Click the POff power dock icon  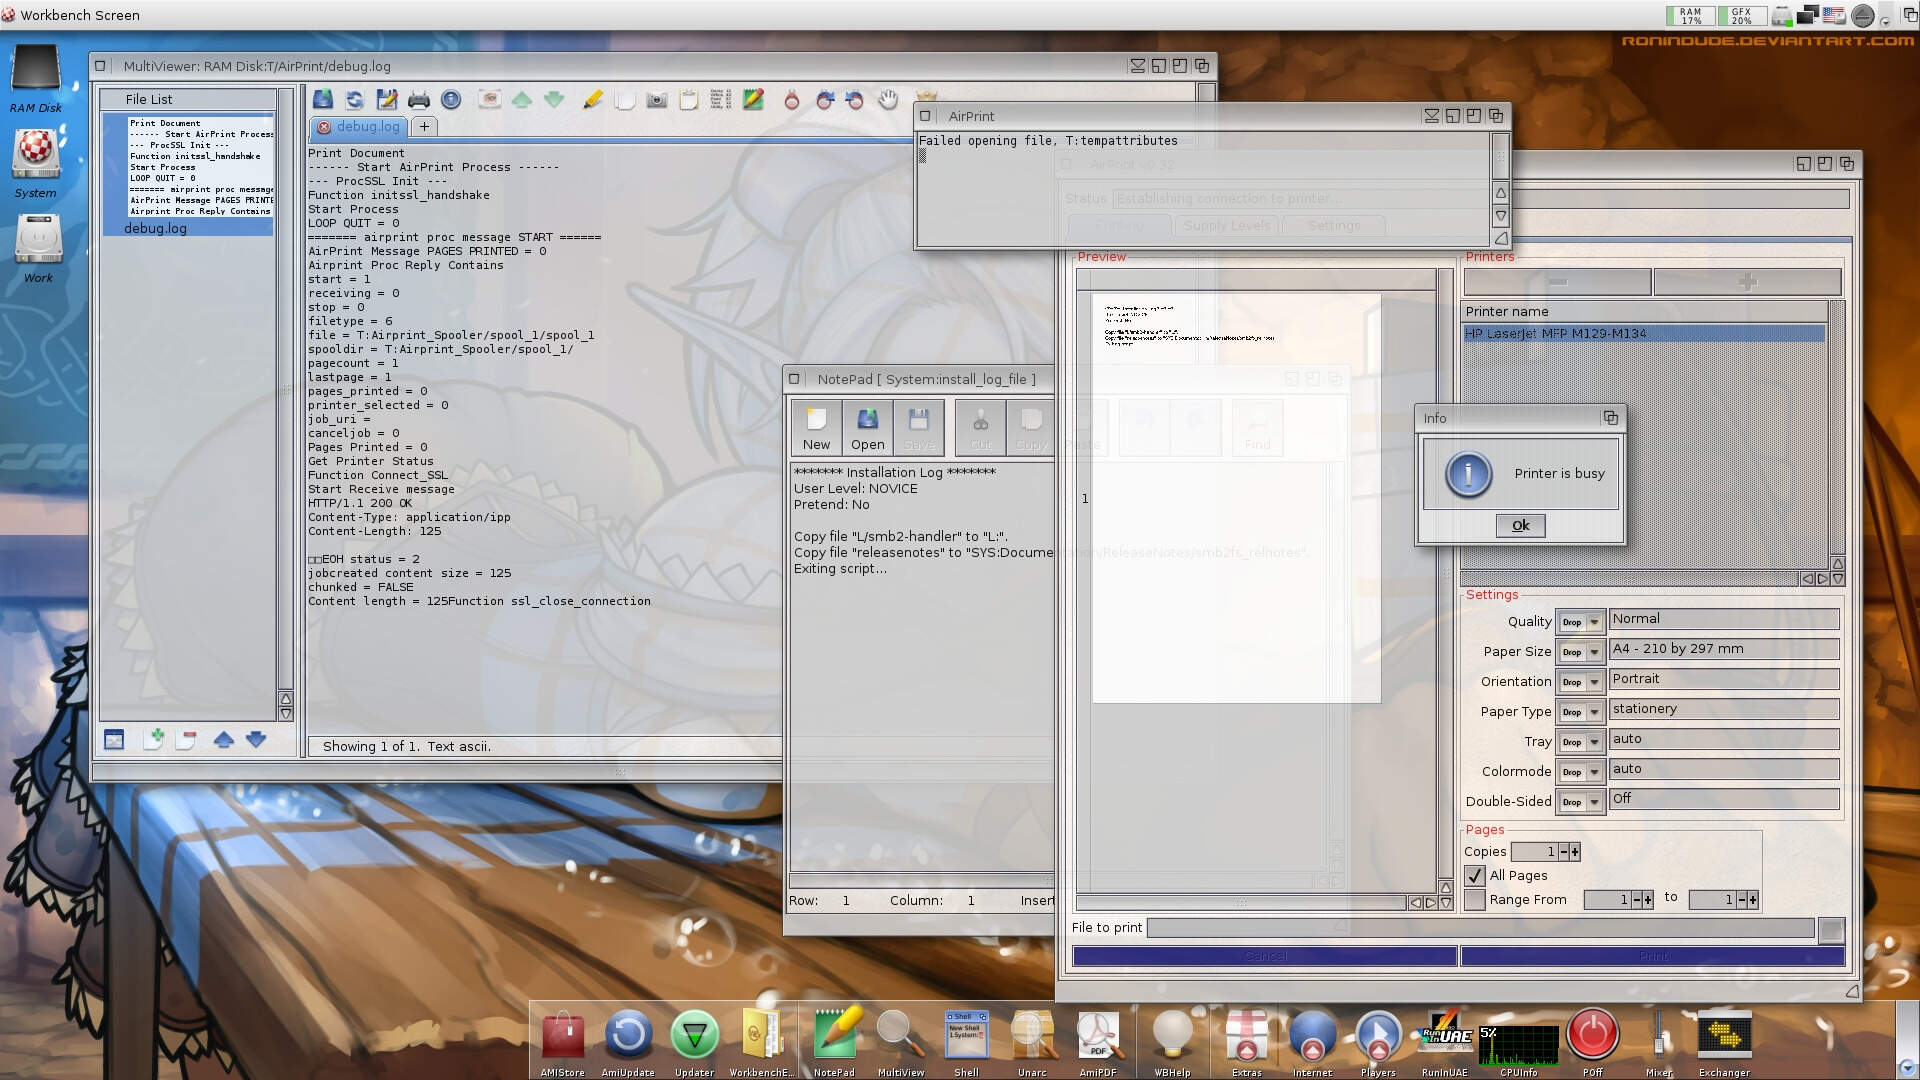(1592, 1042)
